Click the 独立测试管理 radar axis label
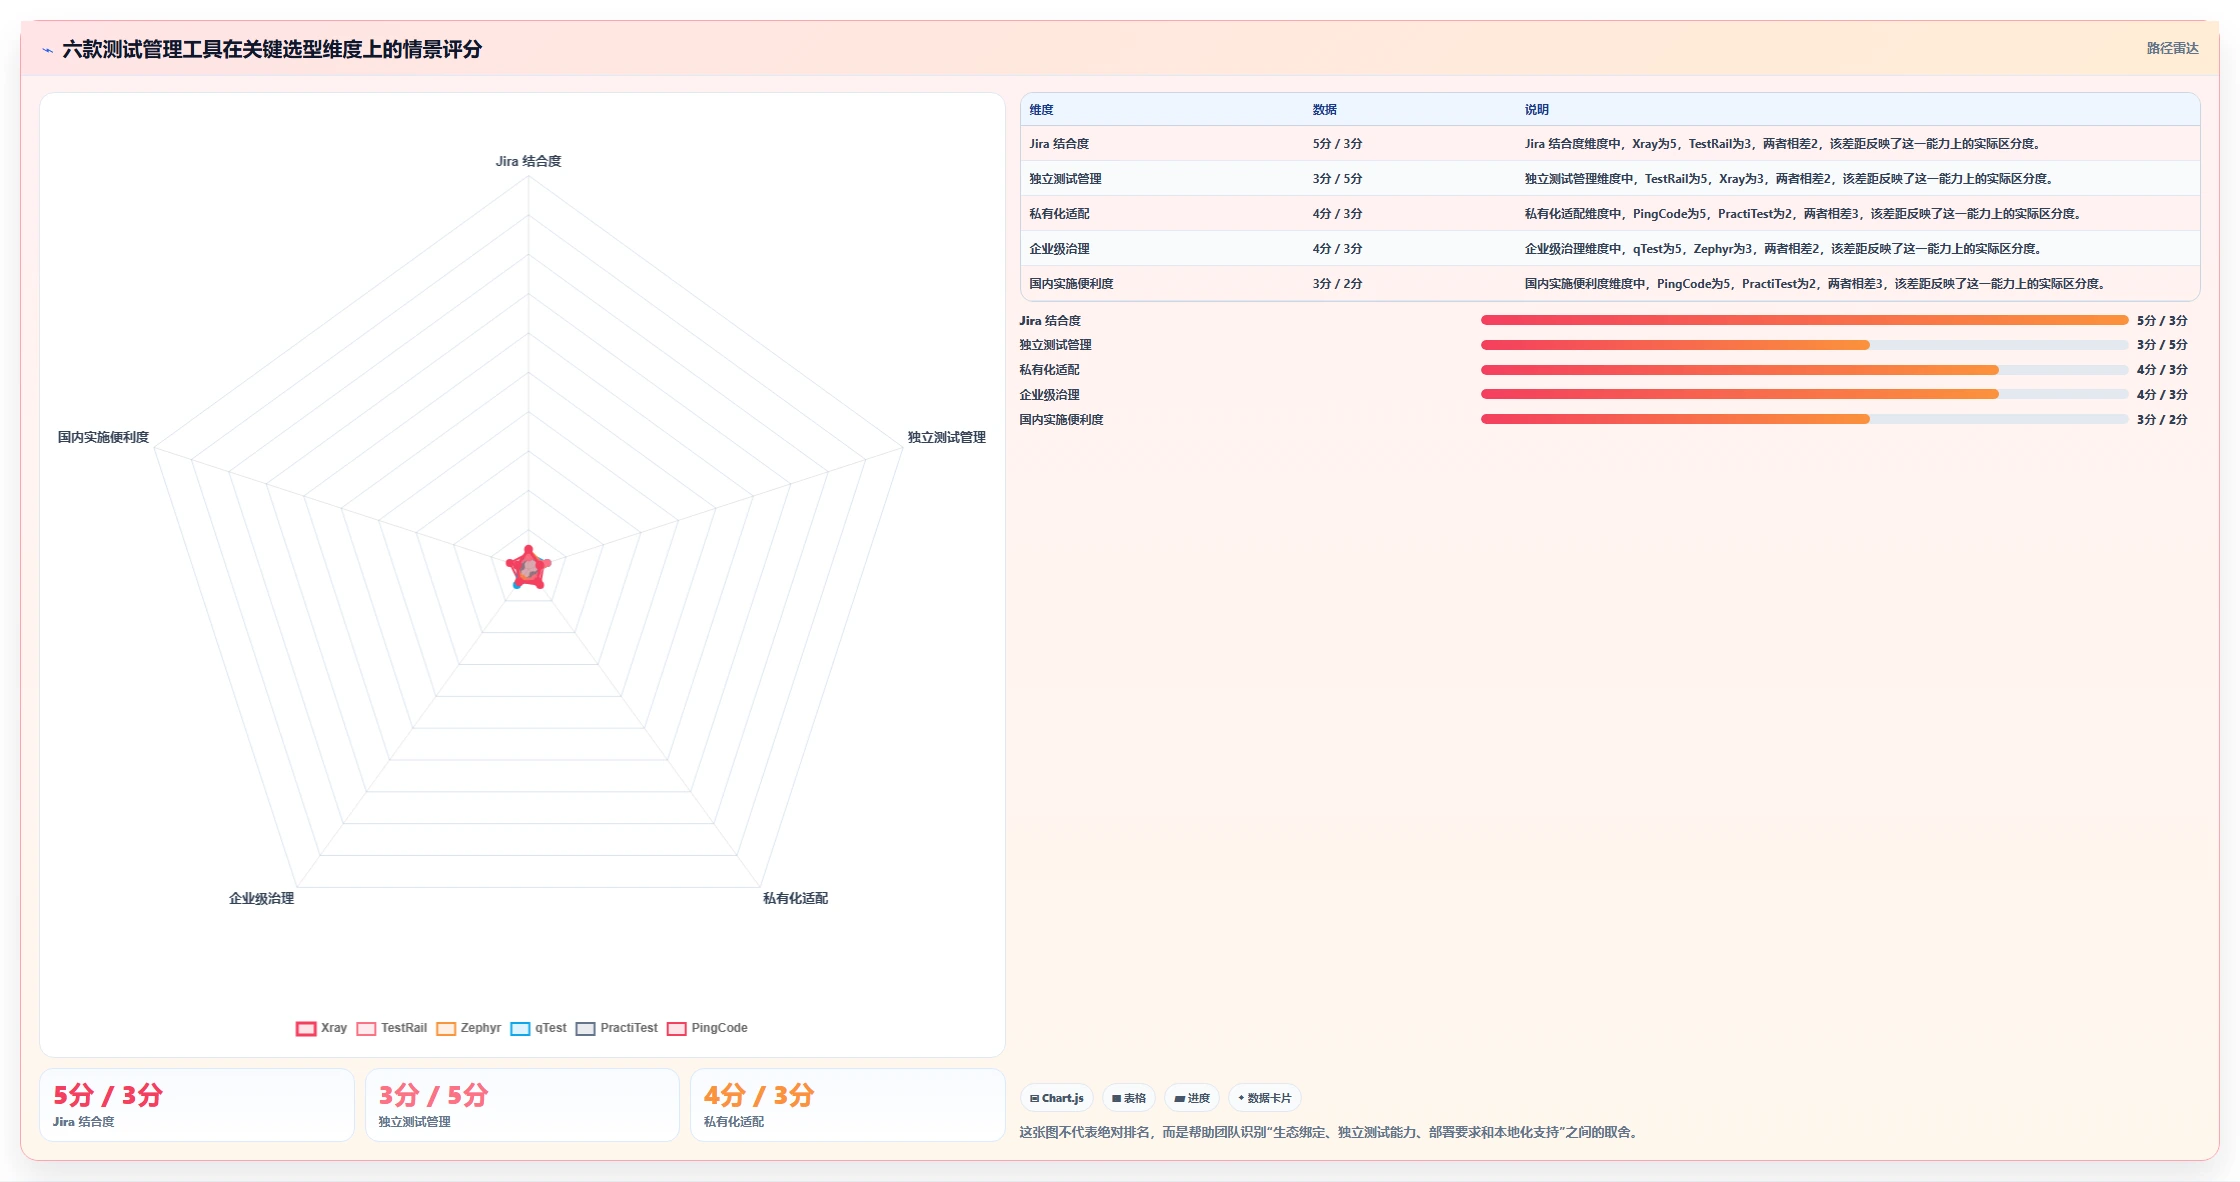The height and width of the screenshot is (1182, 2240). point(946,437)
